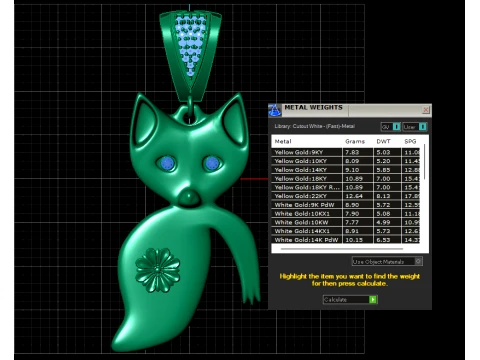Select the White Gold:10KX1 row
Image resolution: width=480 pixels, height=360 pixels.
coord(346,214)
